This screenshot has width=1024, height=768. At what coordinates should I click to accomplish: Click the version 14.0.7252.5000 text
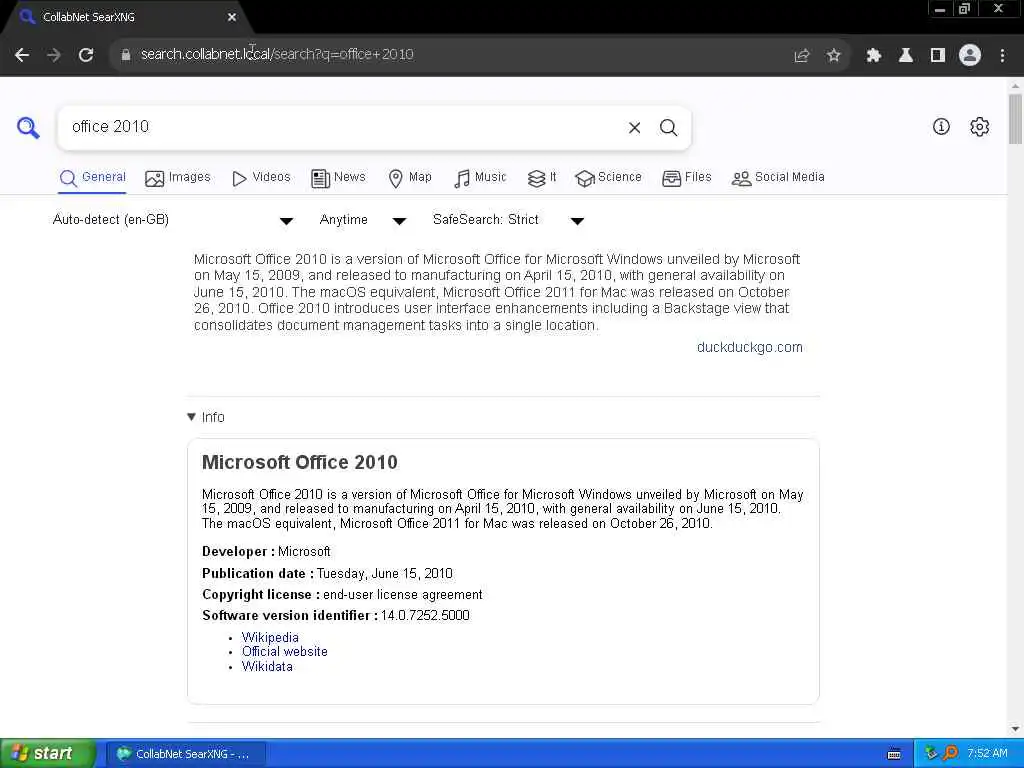click(x=425, y=616)
